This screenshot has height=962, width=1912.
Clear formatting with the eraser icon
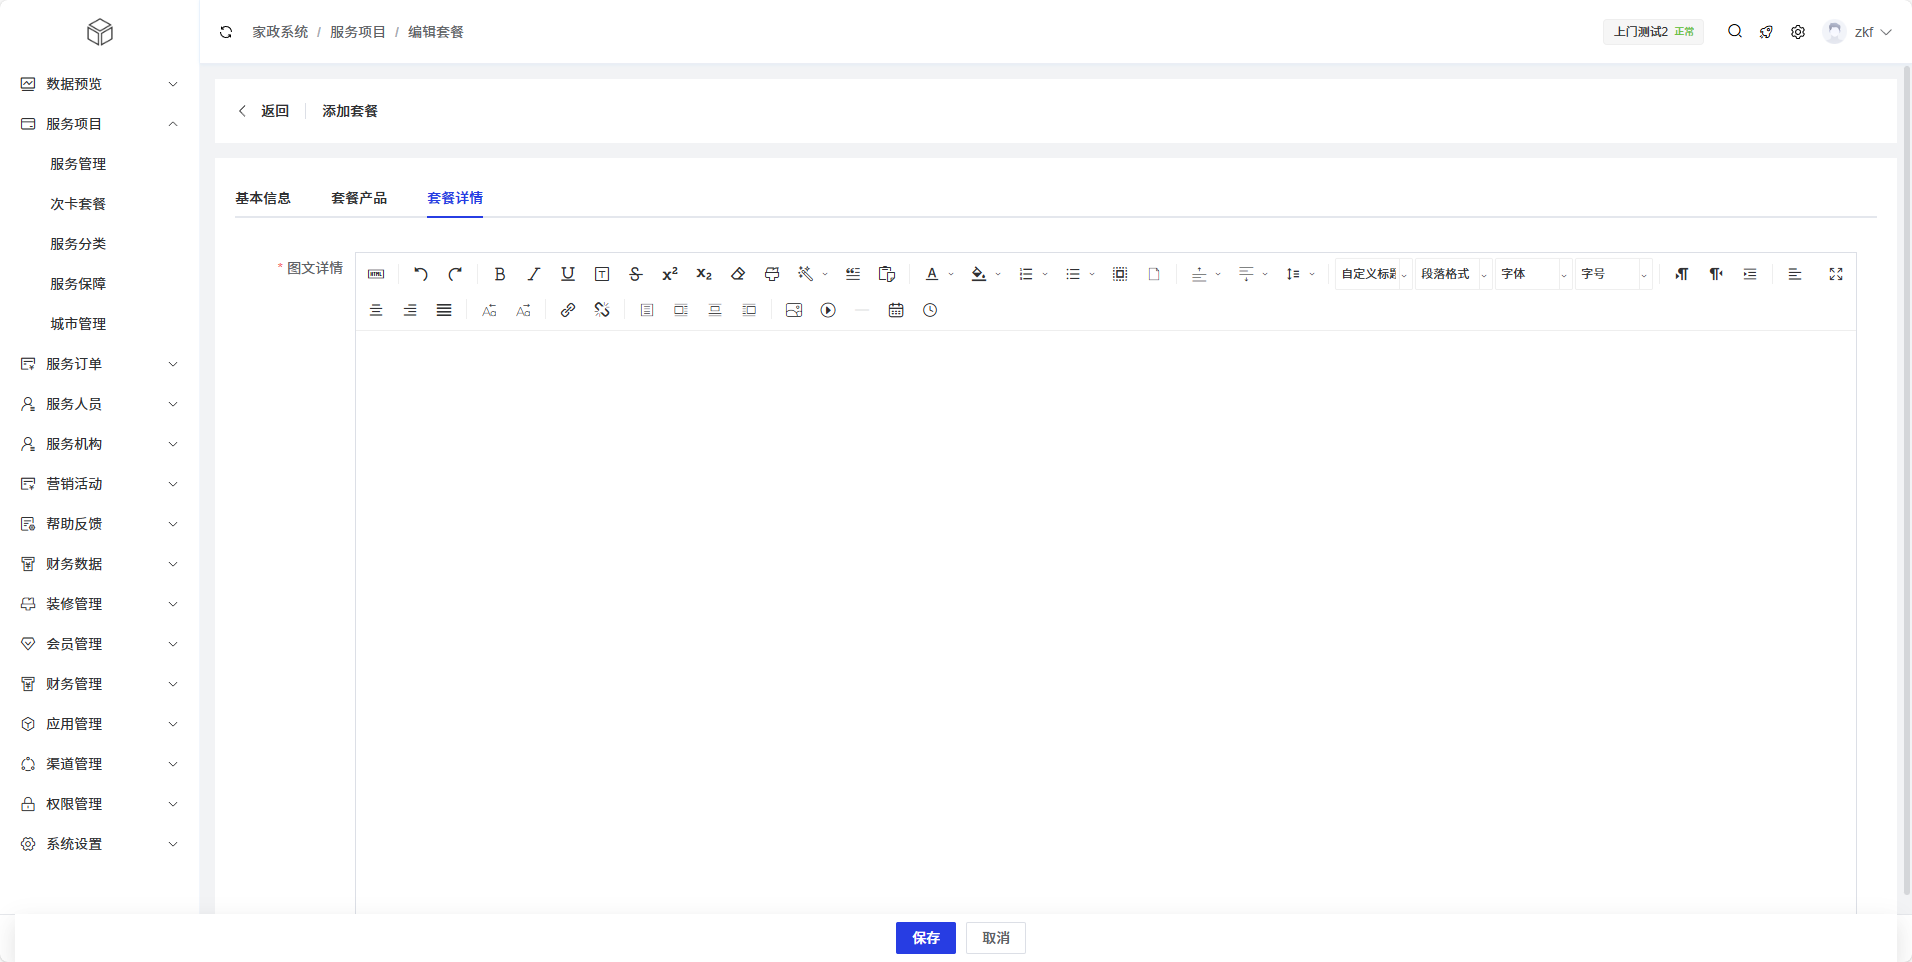point(738,274)
